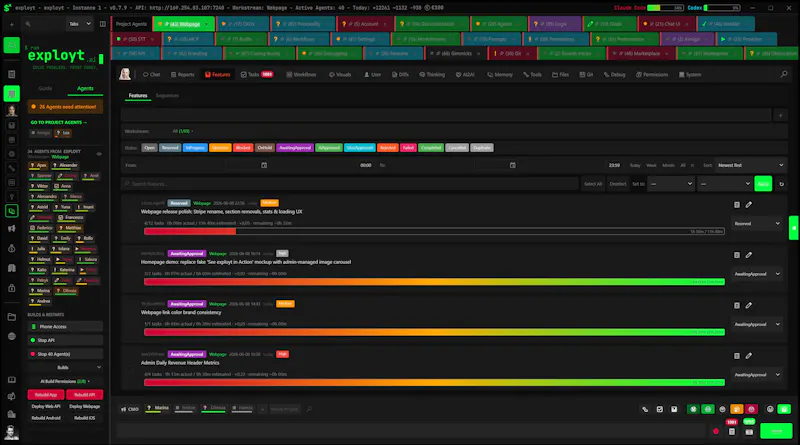Click the orange icon button in bottom toolbar
Image resolution: width=800 pixels, height=445 pixels.
(x=736, y=409)
